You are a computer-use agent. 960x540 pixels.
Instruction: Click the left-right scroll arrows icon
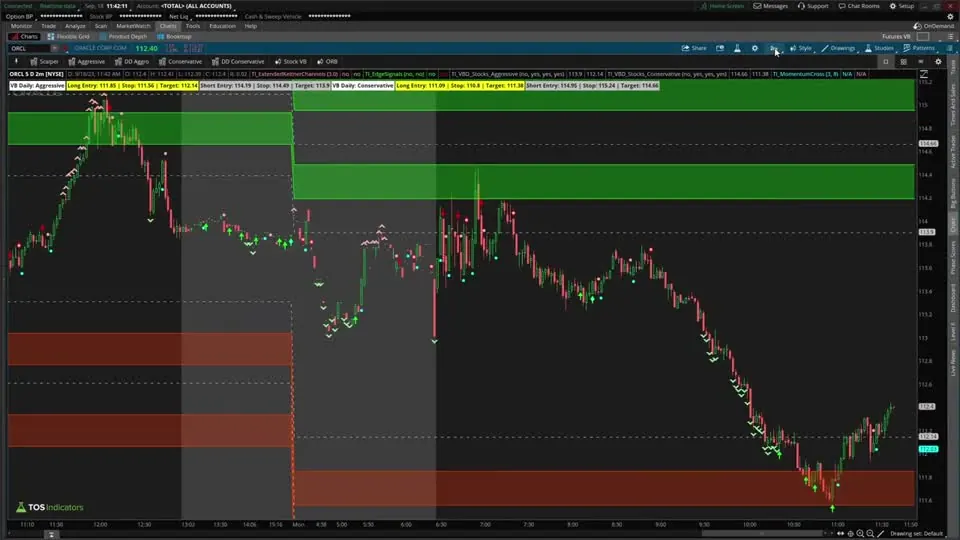840,534
